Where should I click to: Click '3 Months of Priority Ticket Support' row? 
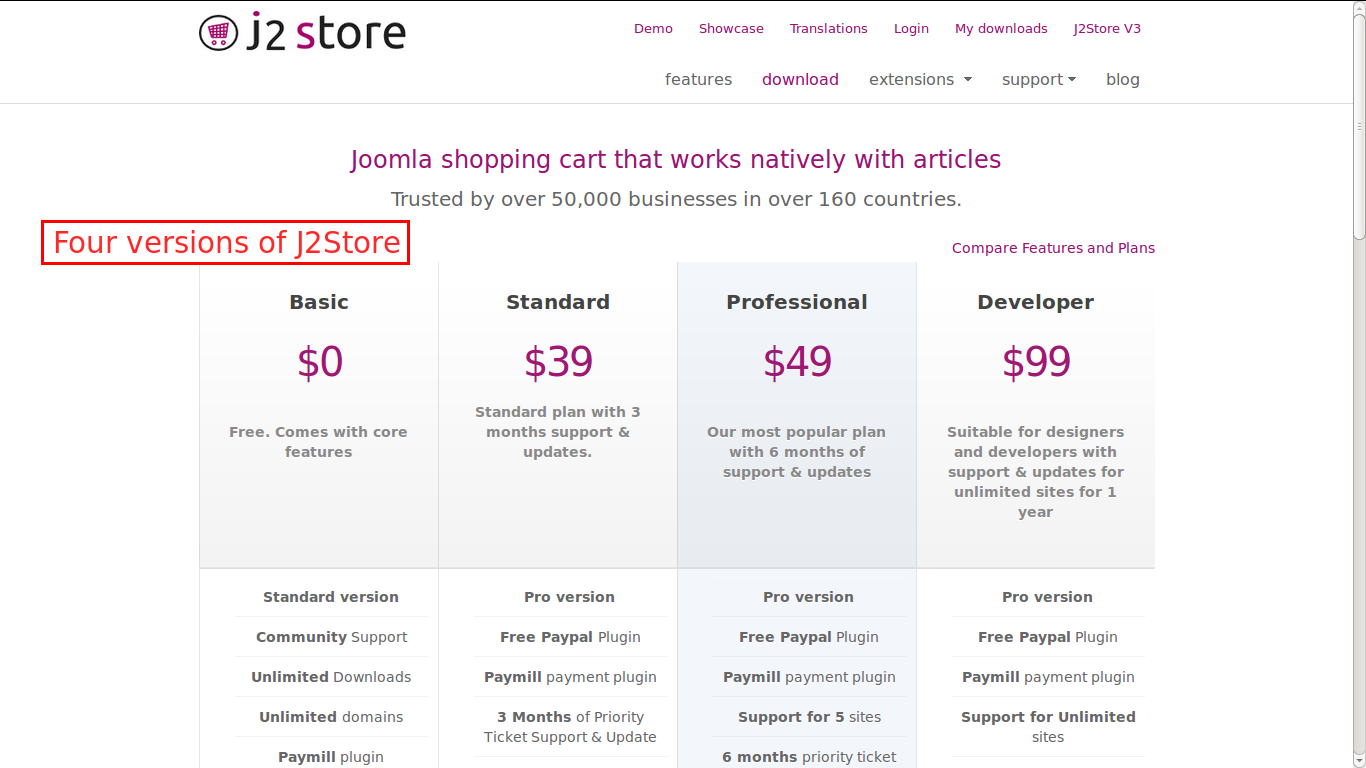tap(570, 727)
